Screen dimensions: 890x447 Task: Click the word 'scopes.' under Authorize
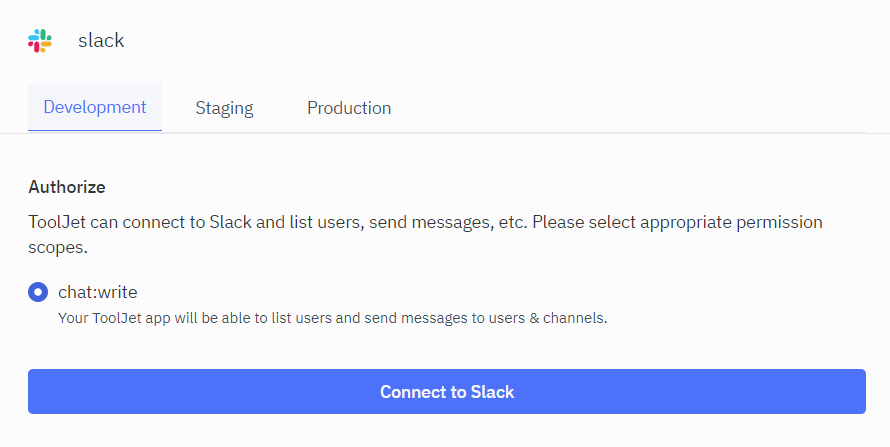(x=59, y=246)
